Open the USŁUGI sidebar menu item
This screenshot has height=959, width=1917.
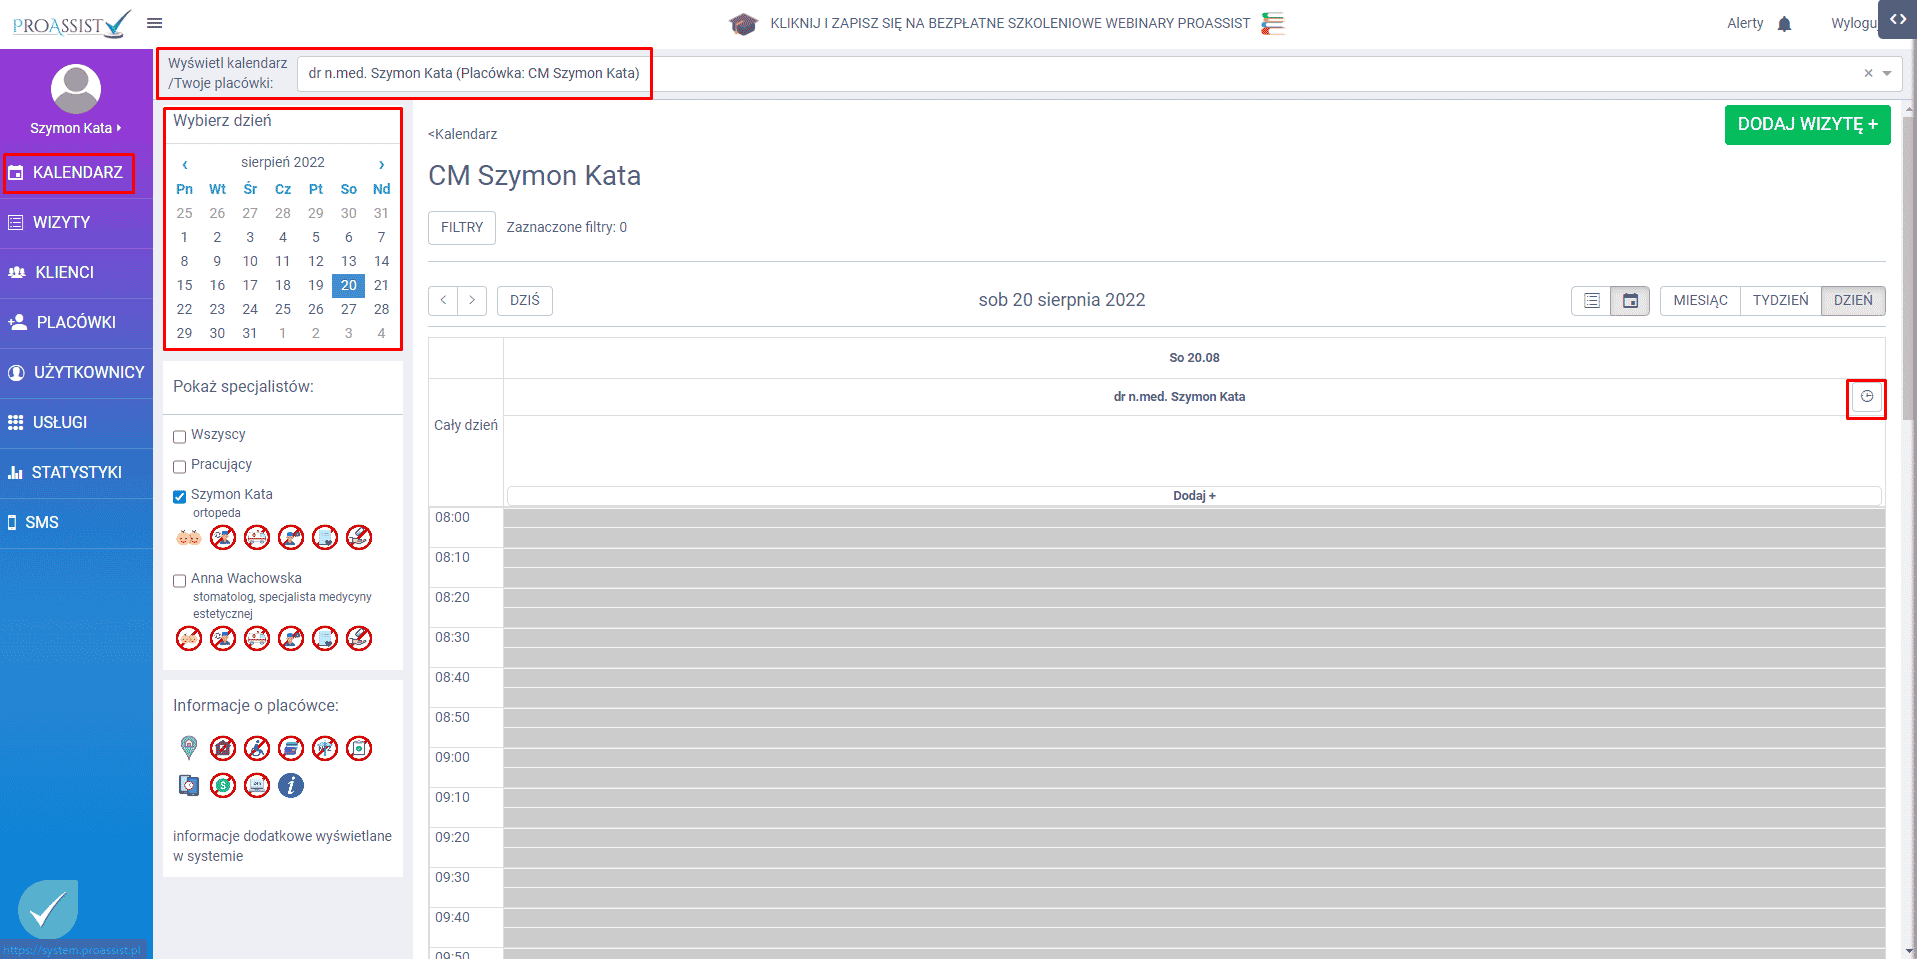click(x=76, y=423)
